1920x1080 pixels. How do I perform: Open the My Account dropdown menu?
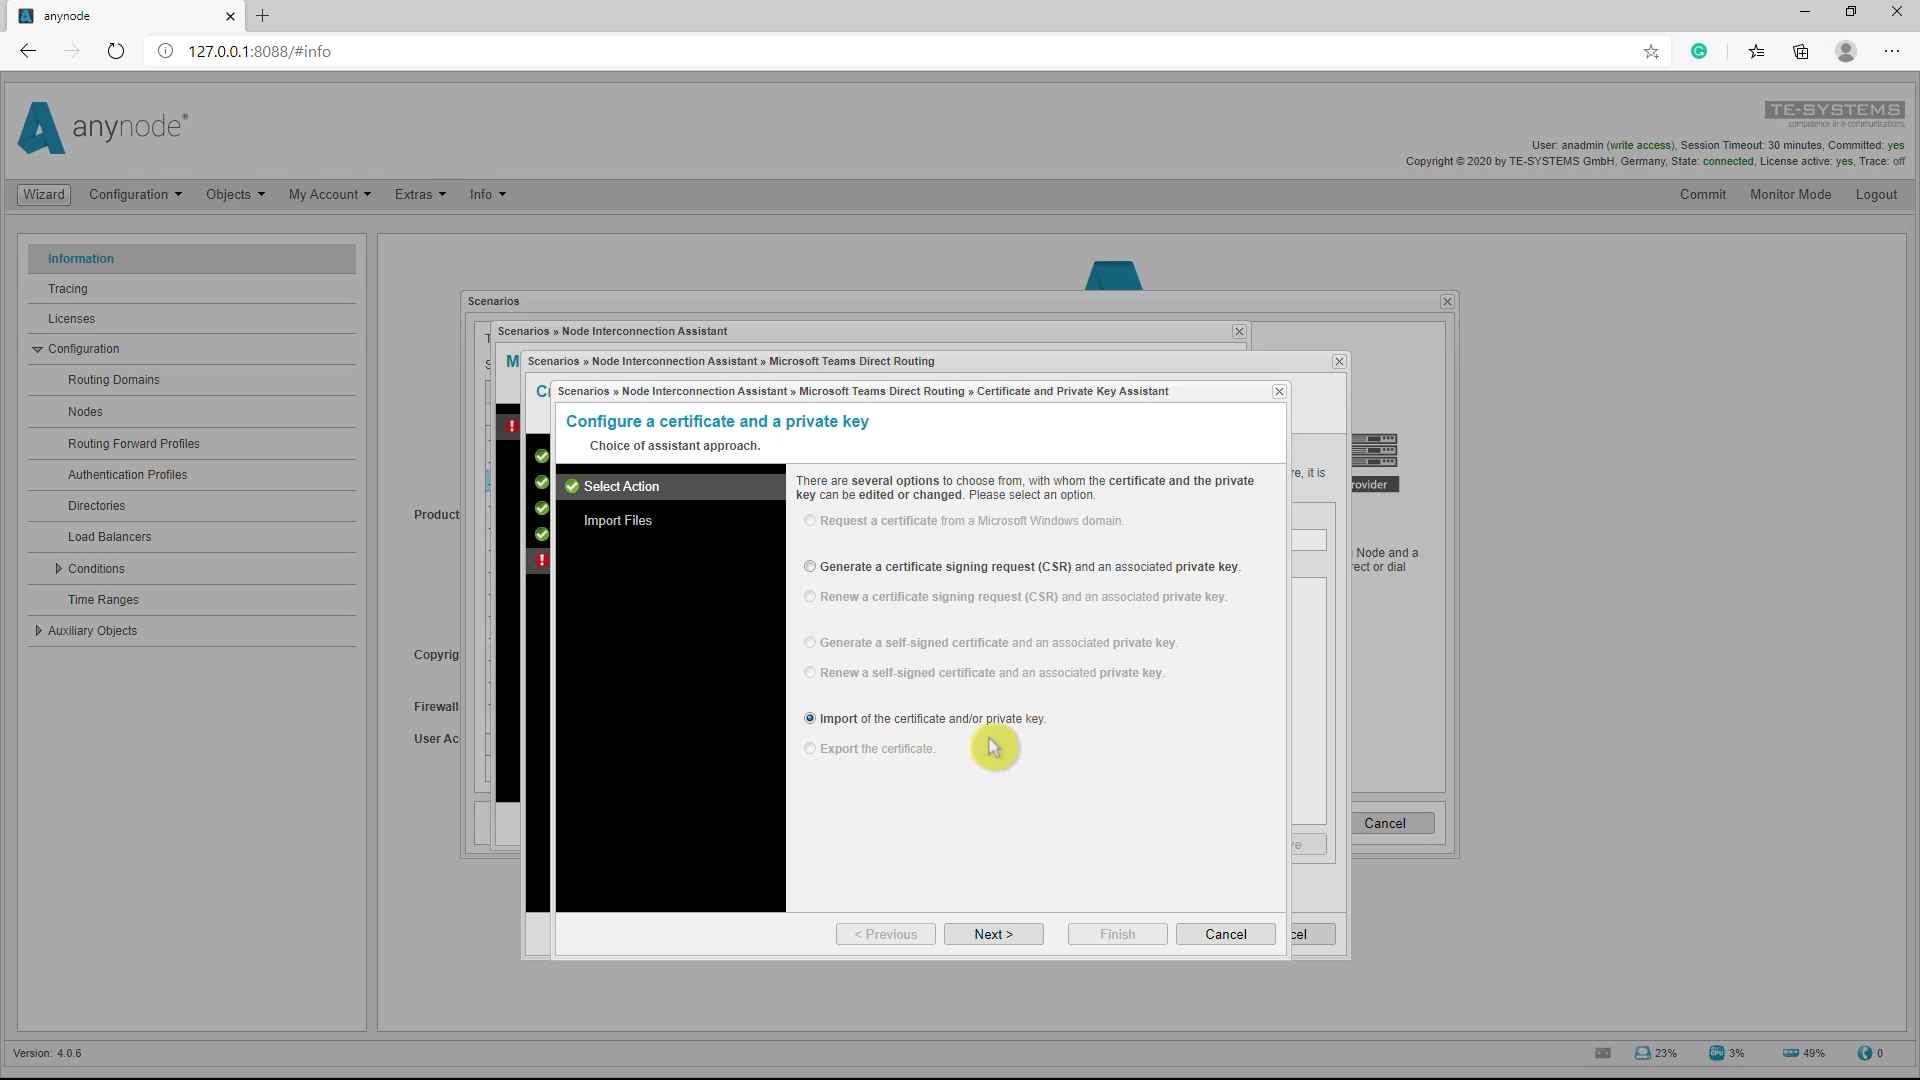329,195
